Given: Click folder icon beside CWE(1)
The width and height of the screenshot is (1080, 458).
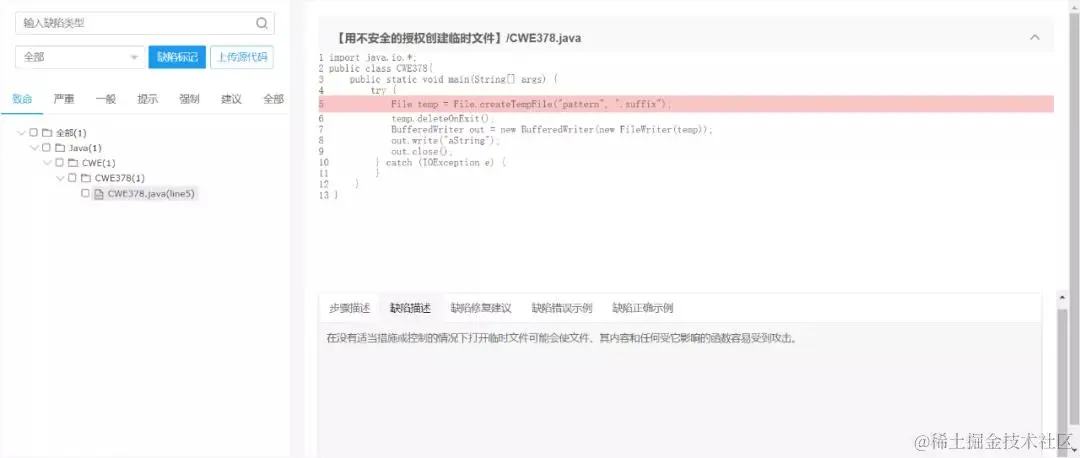Looking at the screenshot, I should [73, 163].
